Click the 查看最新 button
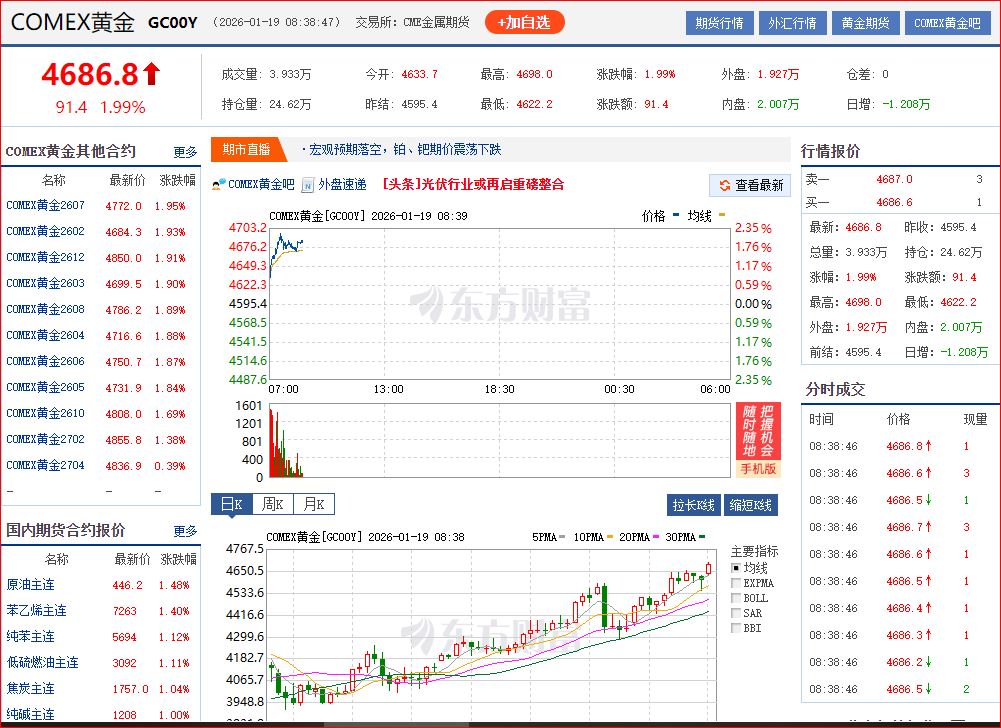The width and height of the screenshot is (1001, 728). click(750, 185)
